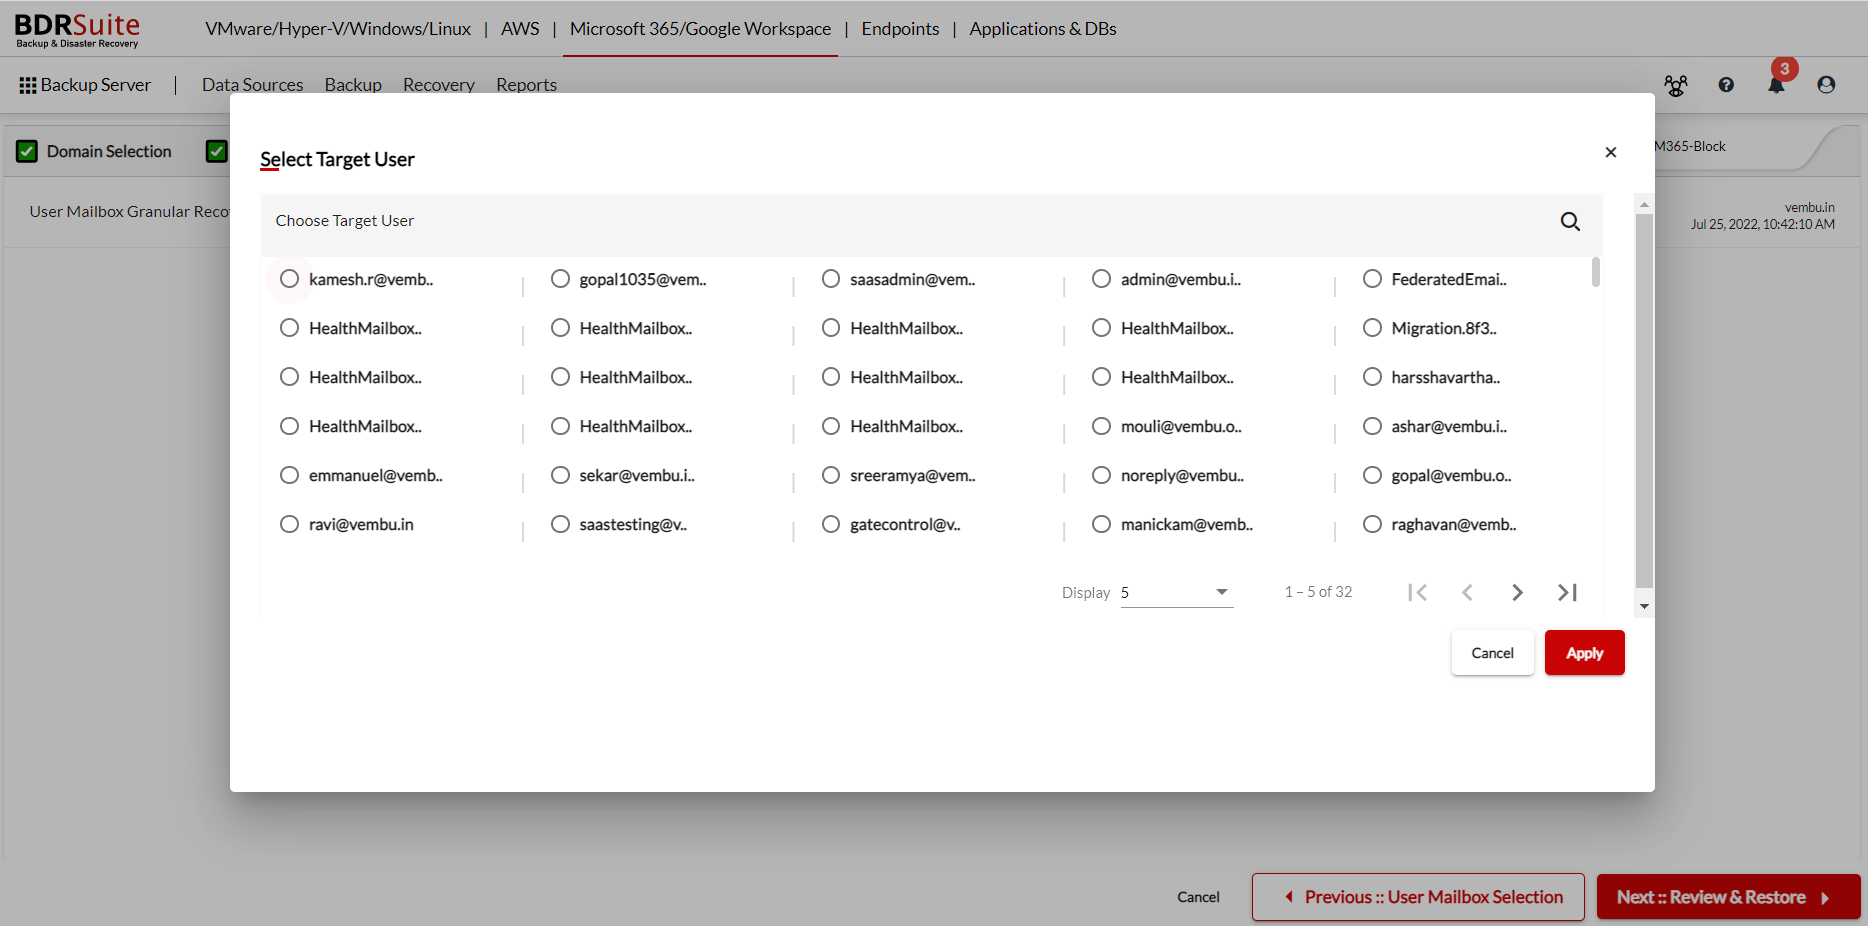Click Backup Server label
This screenshot has height=926, width=1868.
pyautogui.click(x=96, y=85)
